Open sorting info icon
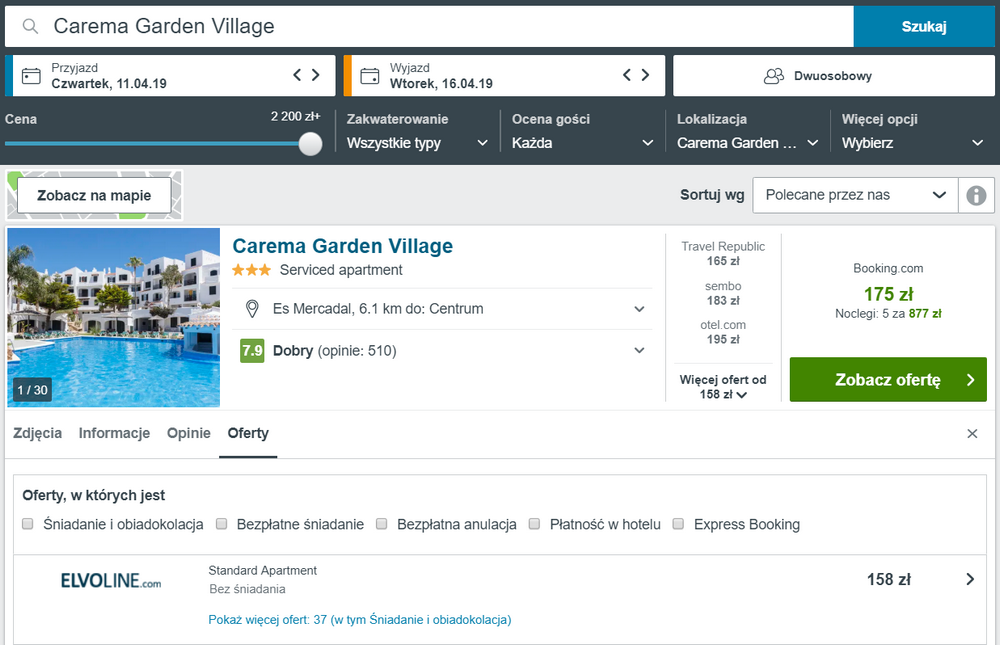 tap(976, 195)
